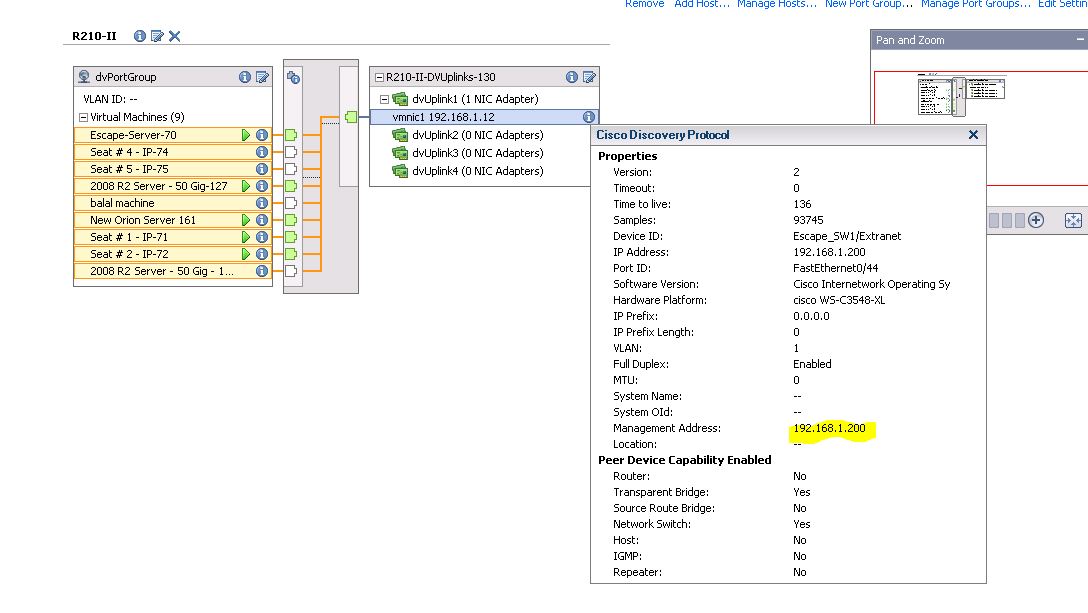The image size is (1088, 613).
Task: Click powered-on arrow of Seat # 2 - IP-72
Action: click(246, 254)
